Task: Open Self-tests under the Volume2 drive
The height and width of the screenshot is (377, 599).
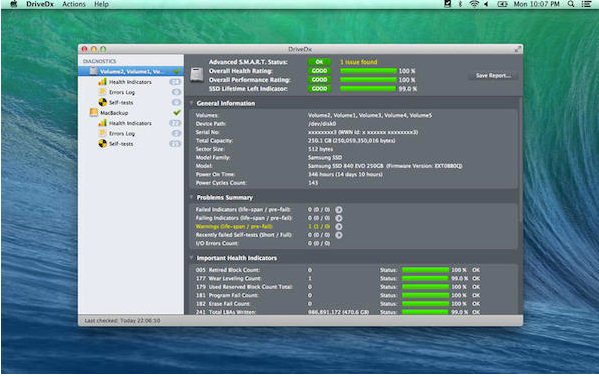Action: pos(121,103)
